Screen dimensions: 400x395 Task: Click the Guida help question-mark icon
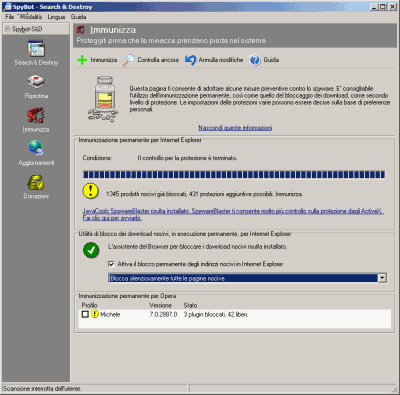(x=255, y=60)
